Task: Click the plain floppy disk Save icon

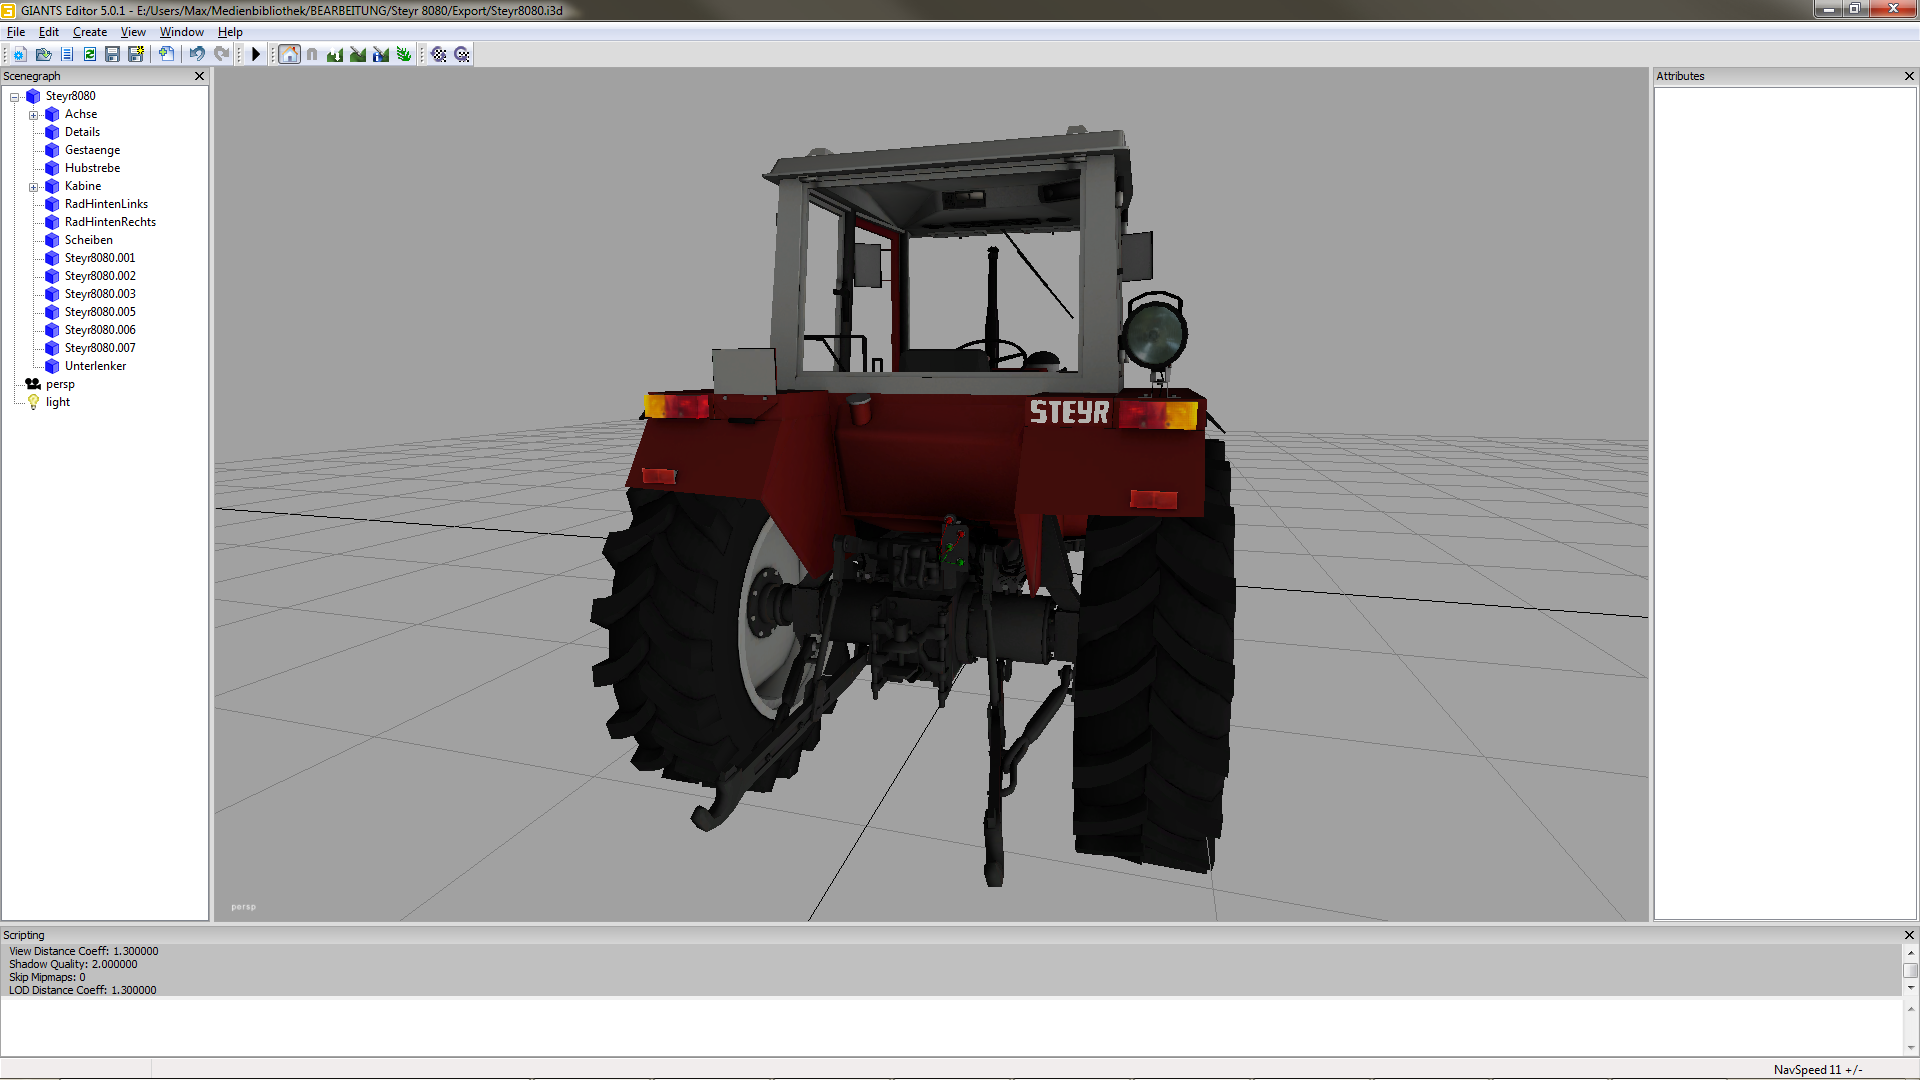Action: [x=112, y=54]
